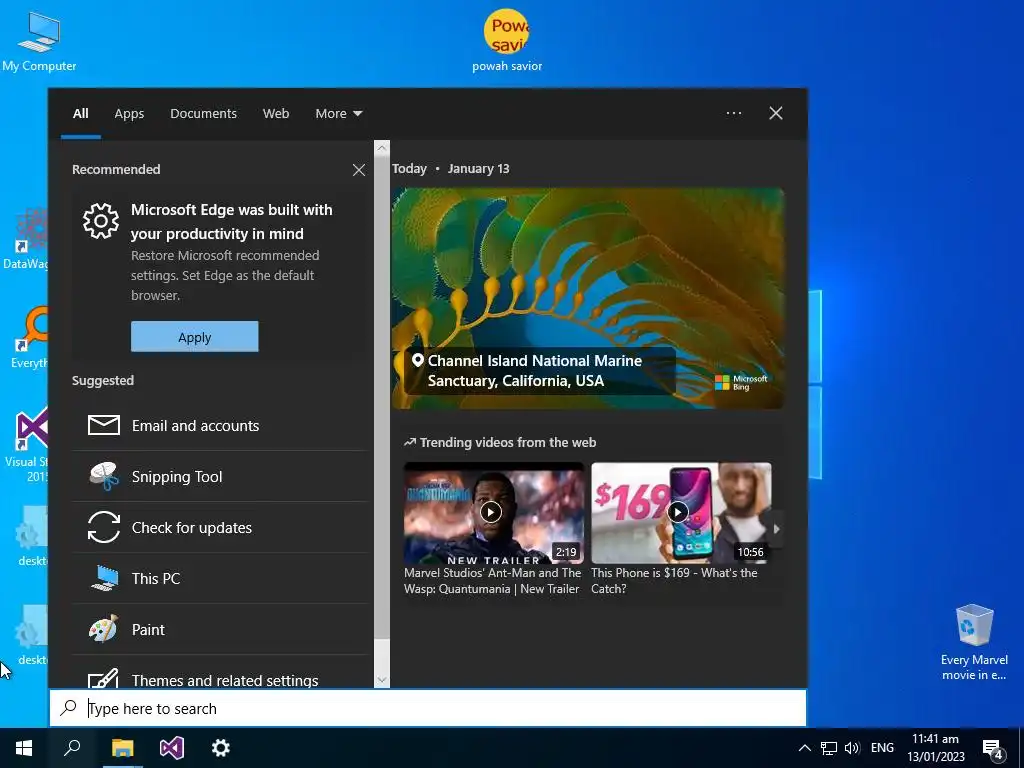Image resolution: width=1024 pixels, height=768 pixels.
Task: Click the Microsoft Bing logo on image
Action: pos(741,383)
